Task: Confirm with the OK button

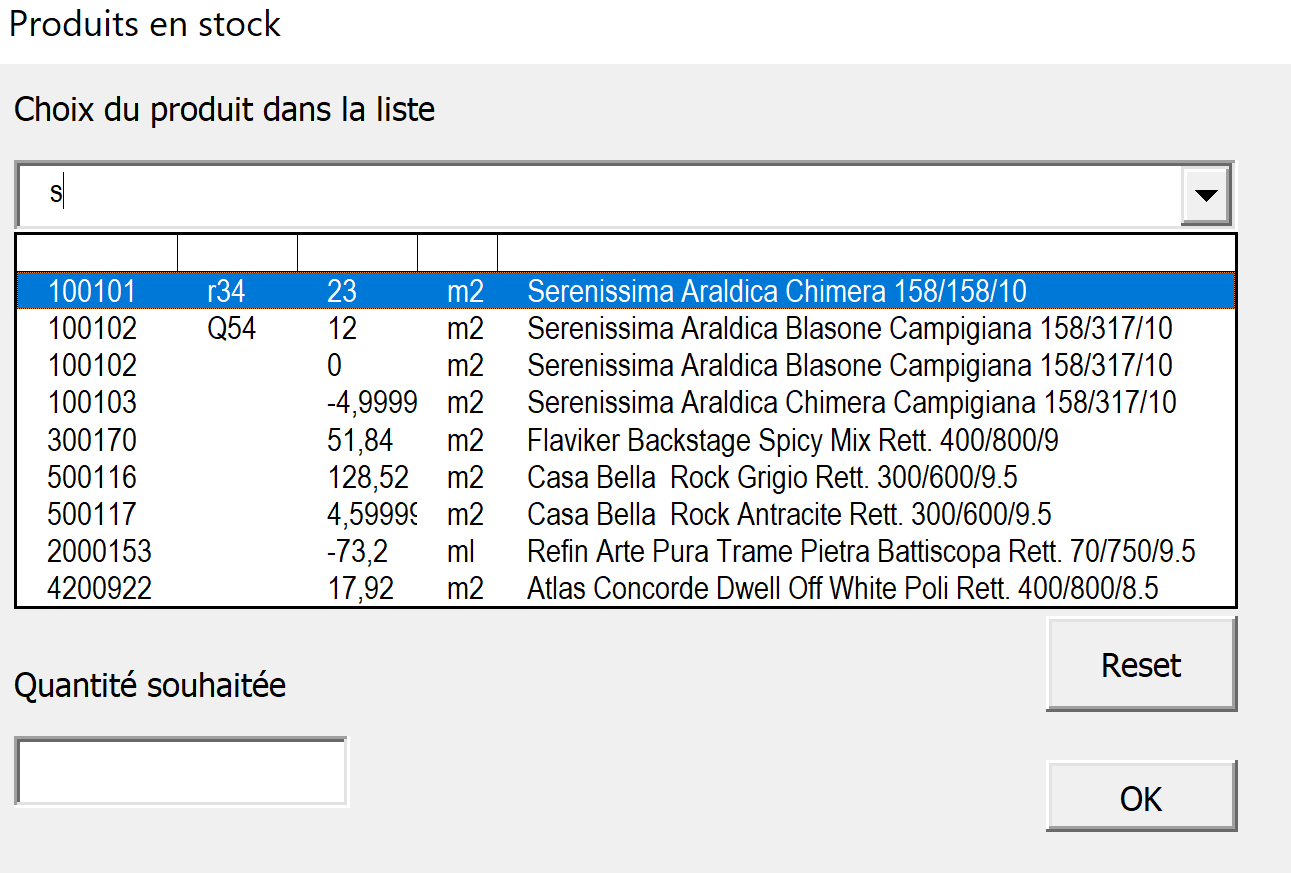Action: pos(1141,797)
